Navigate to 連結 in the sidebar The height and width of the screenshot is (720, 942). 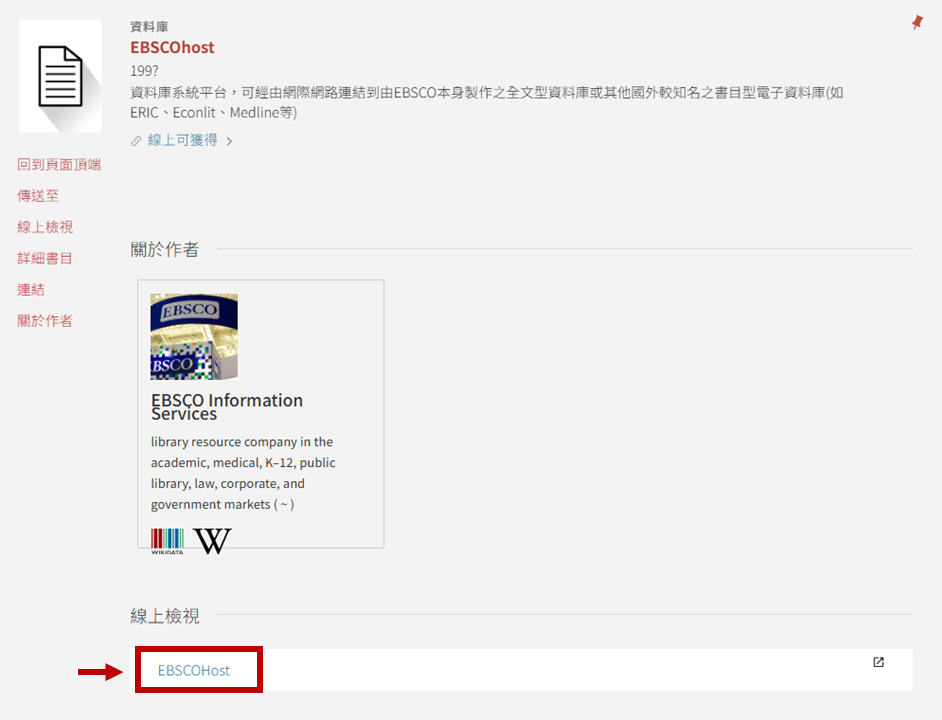[x=31, y=289]
